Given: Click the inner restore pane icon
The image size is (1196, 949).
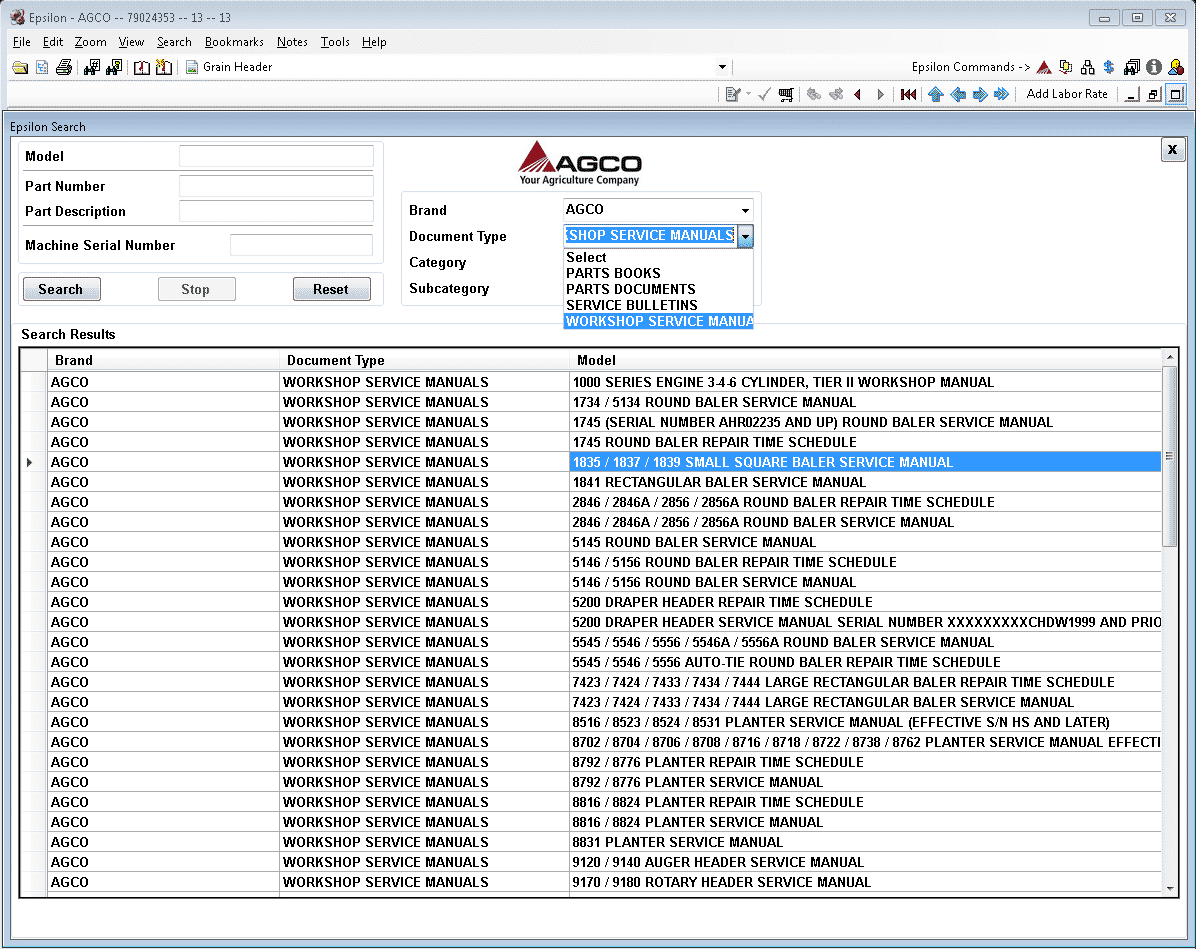Looking at the screenshot, I should [1153, 95].
